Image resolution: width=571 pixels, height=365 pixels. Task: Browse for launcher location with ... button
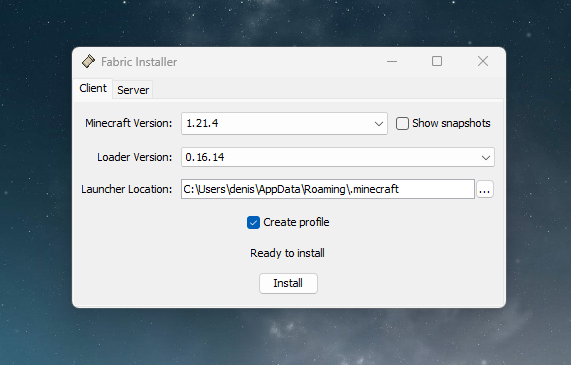click(485, 189)
